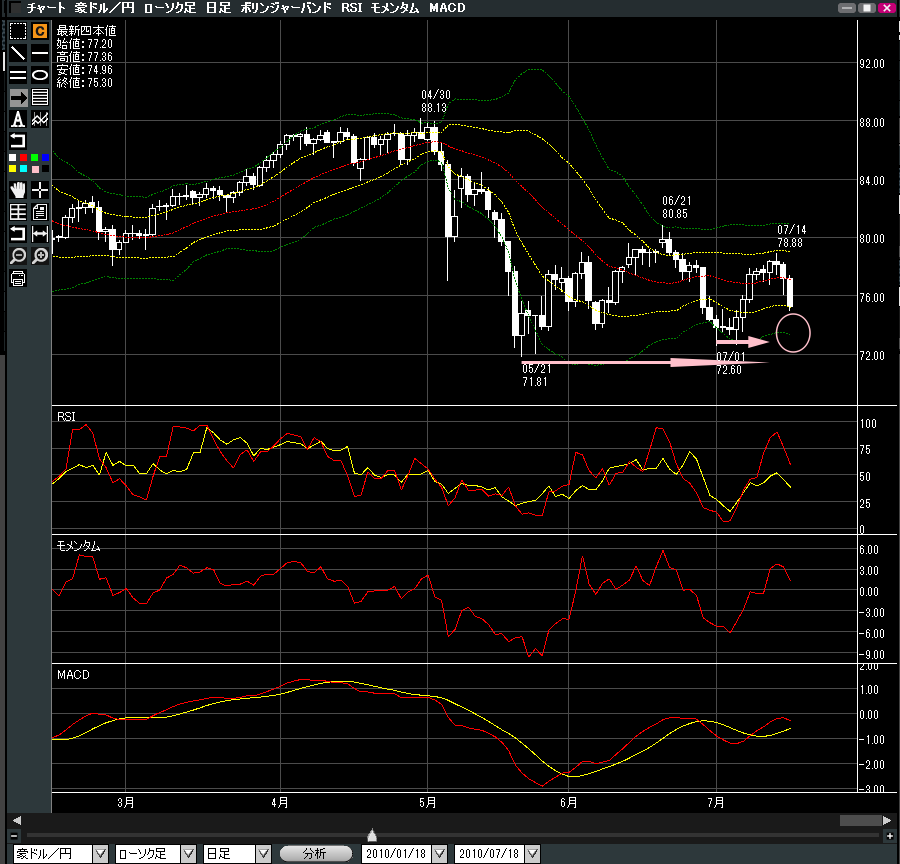This screenshot has width=900, height=864.
Task: Zoom out with the minus magnifier
Action: click(x=18, y=256)
